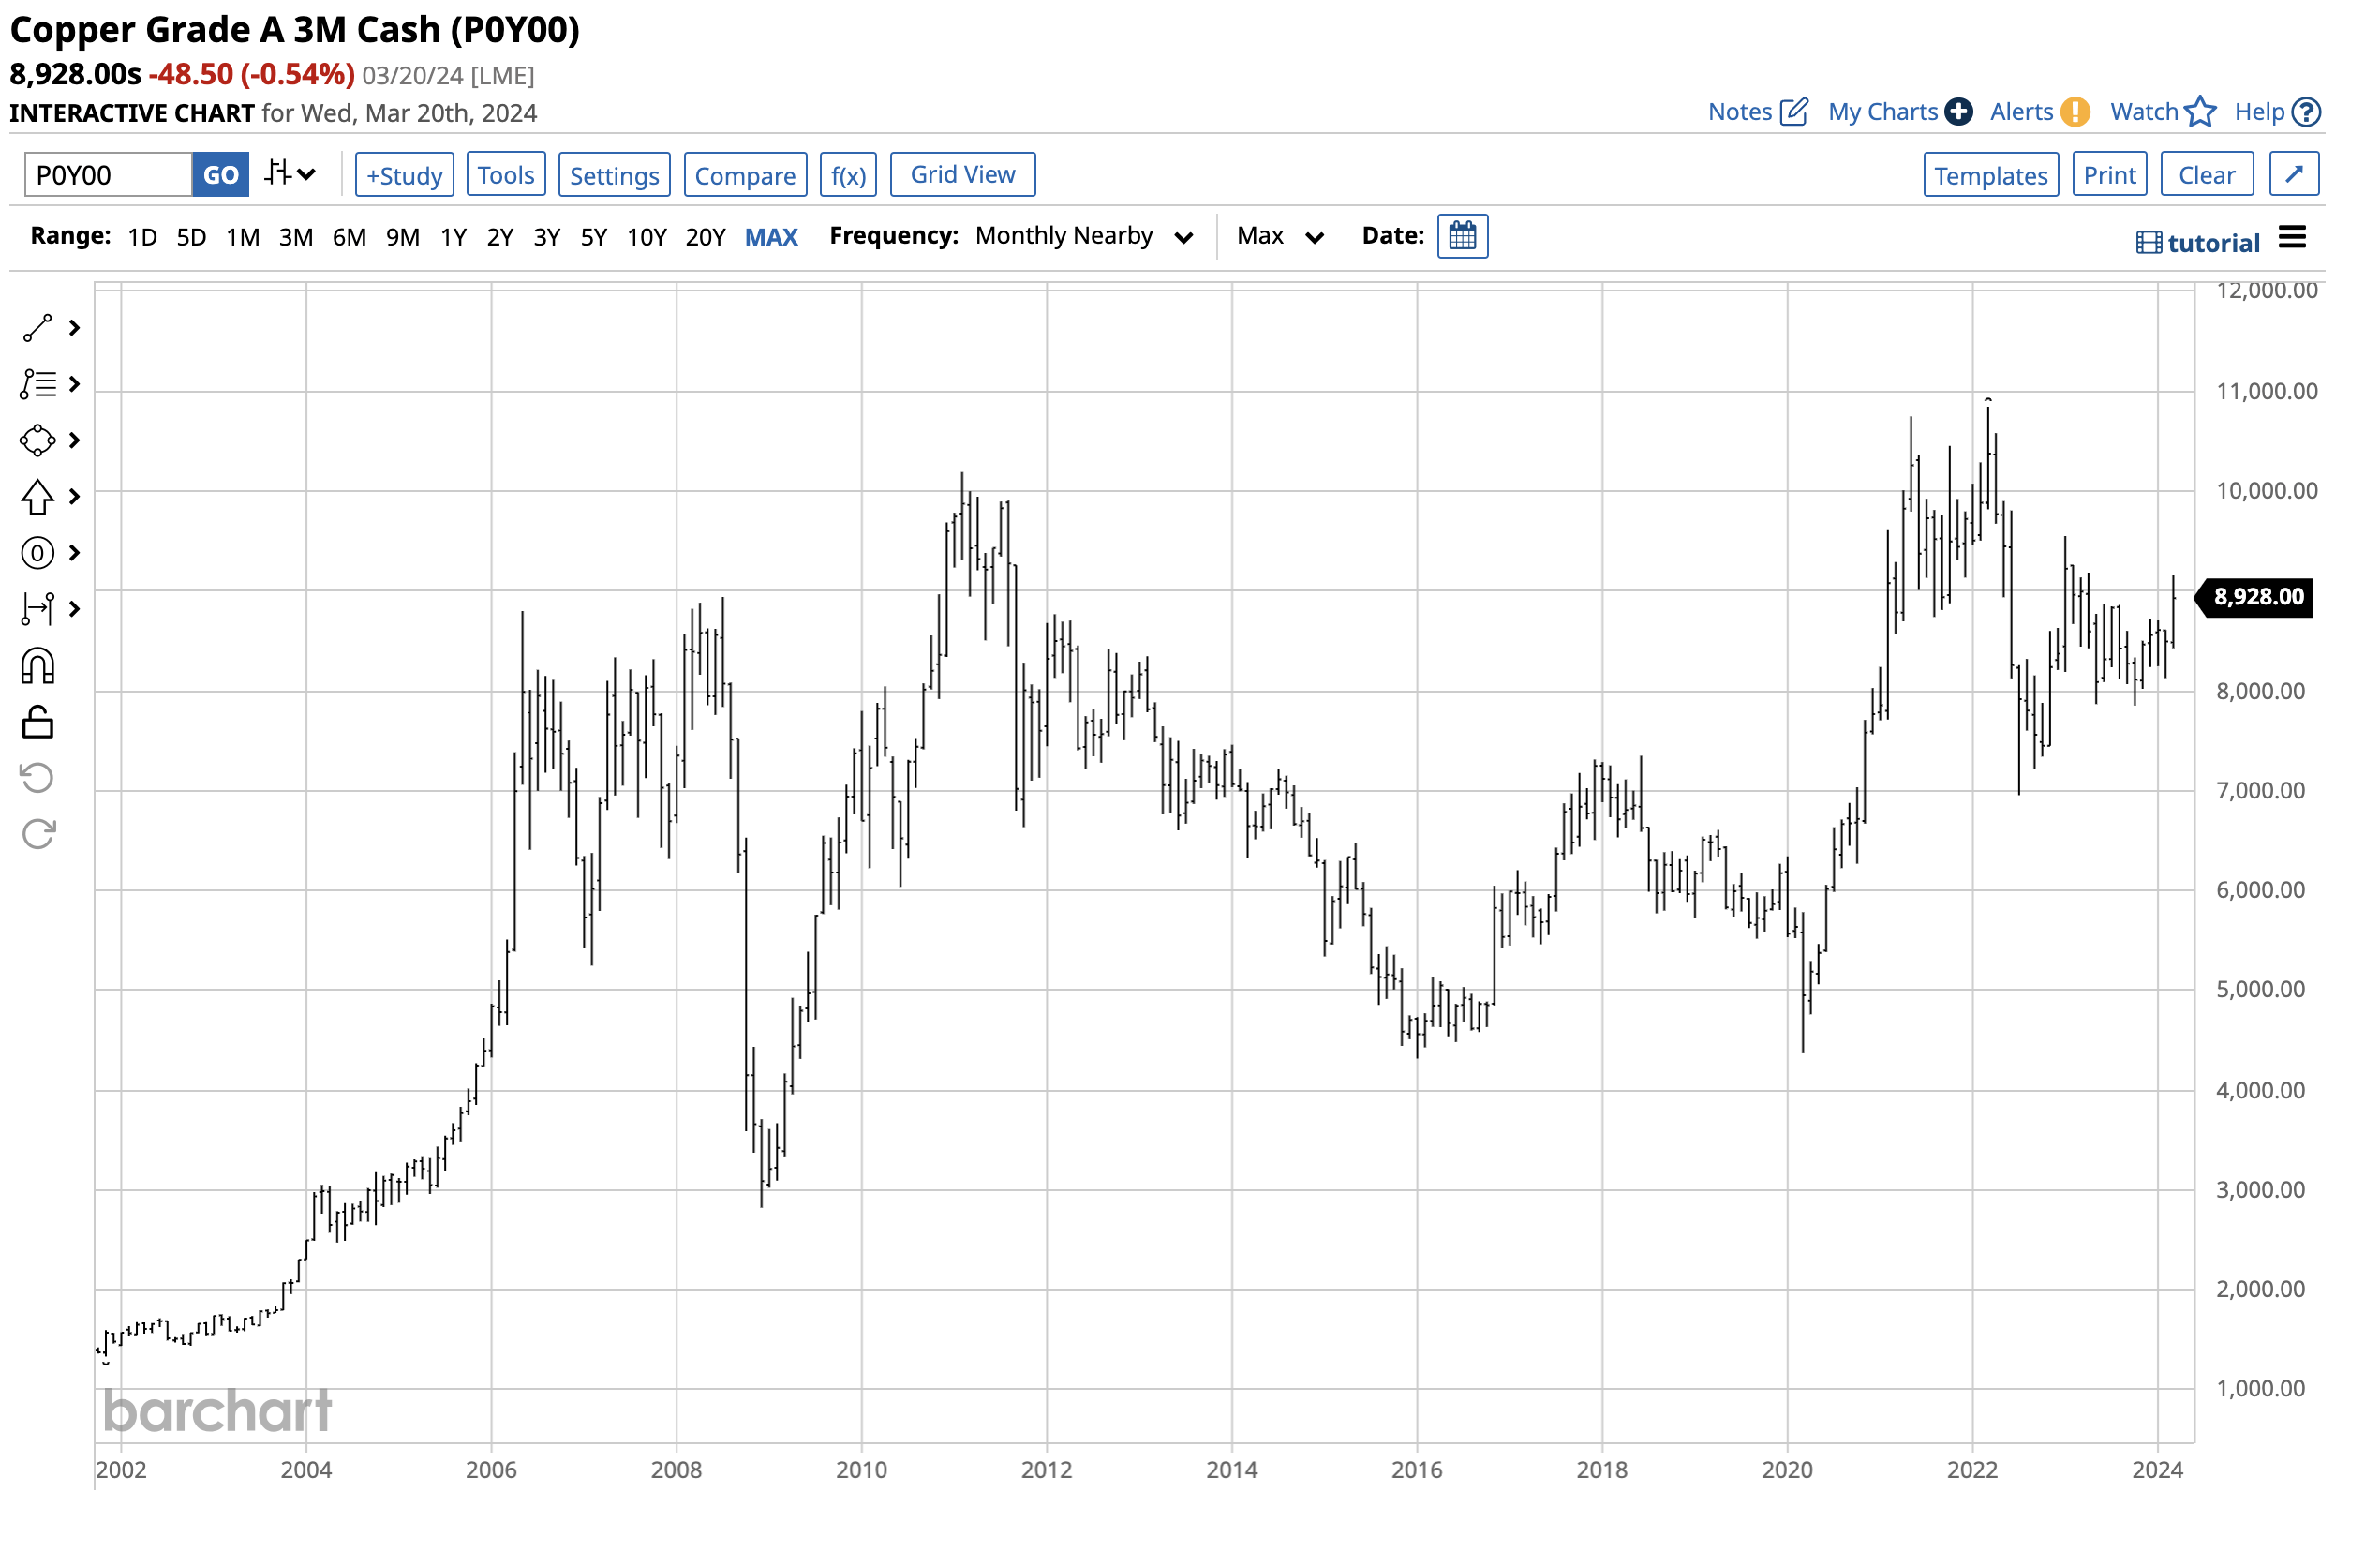Toggle magnet snapping on the chart
This screenshot has width=2380, height=1552.
pos(38,665)
